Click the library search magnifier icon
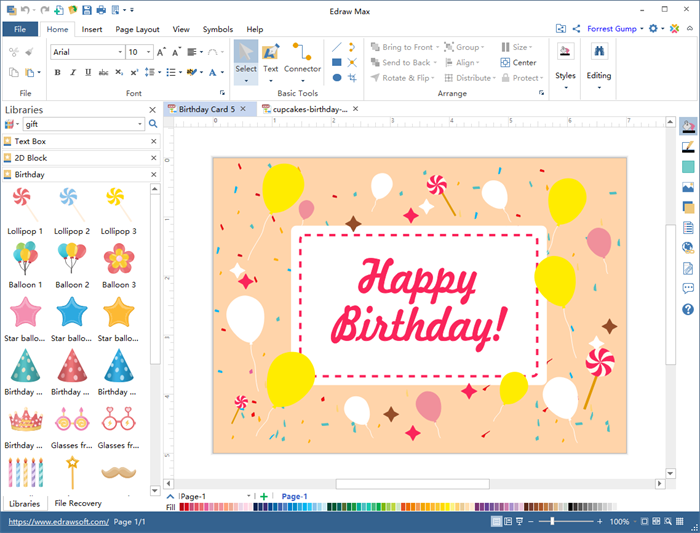This screenshot has height=533, width=700. pyautogui.click(x=153, y=124)
